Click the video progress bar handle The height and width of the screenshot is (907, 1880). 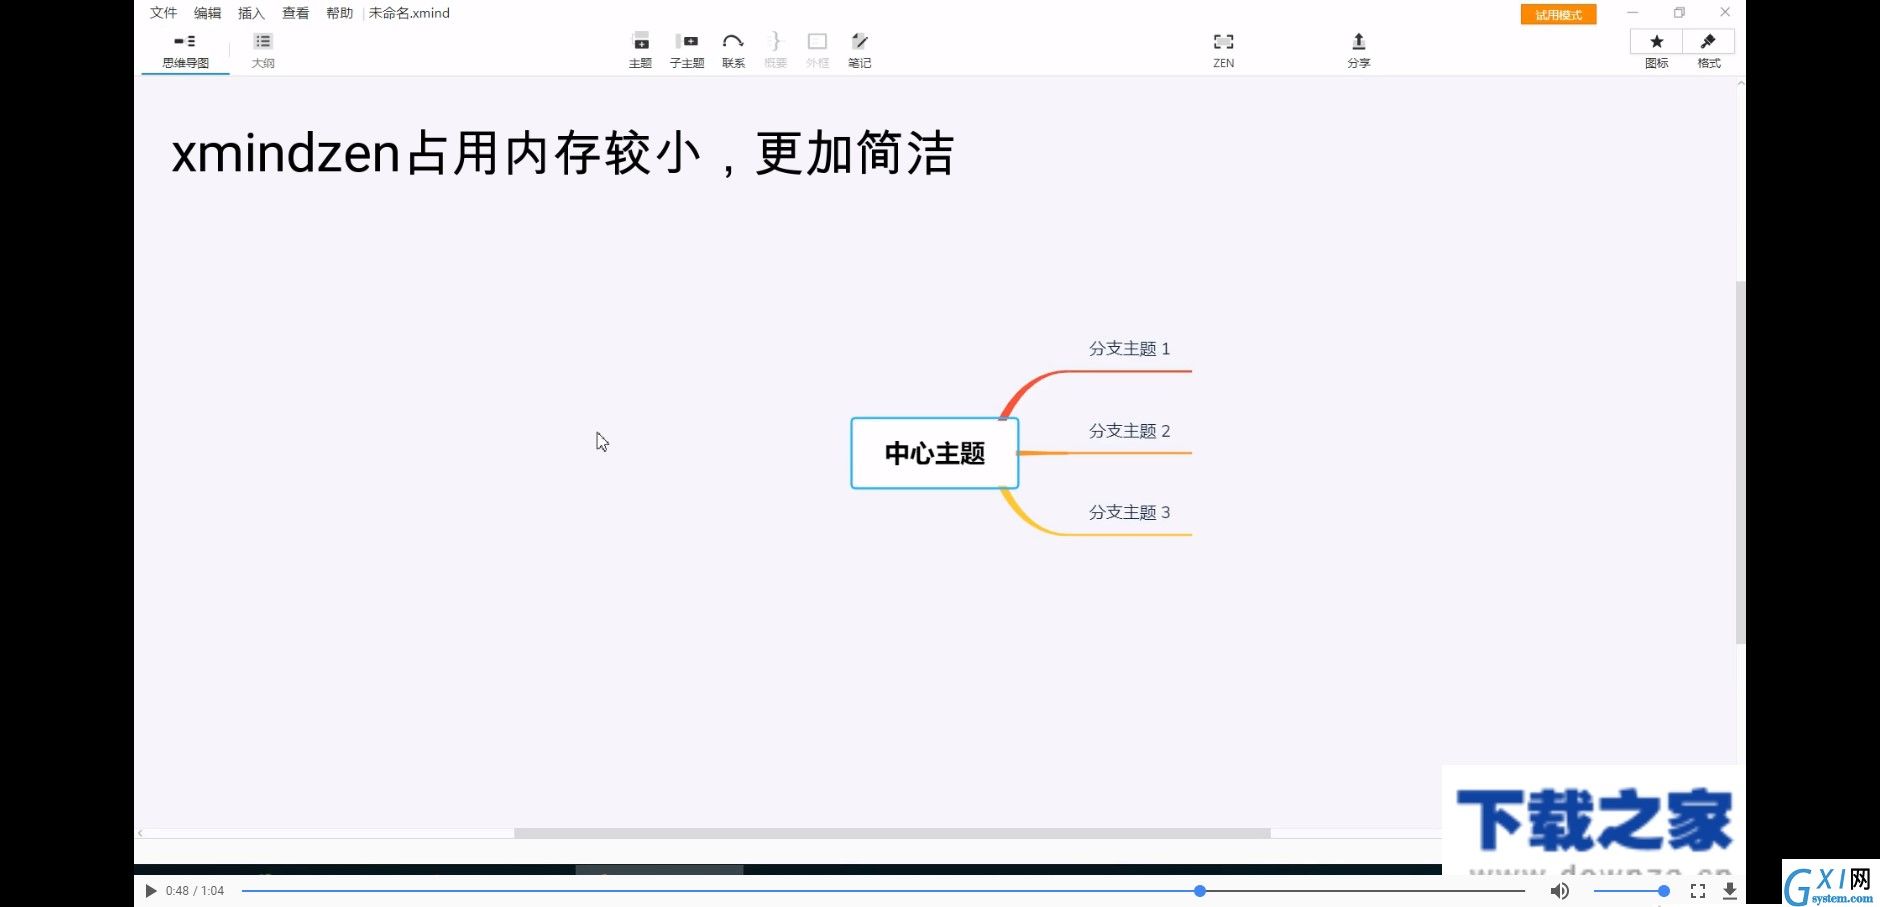point(1199,891)
